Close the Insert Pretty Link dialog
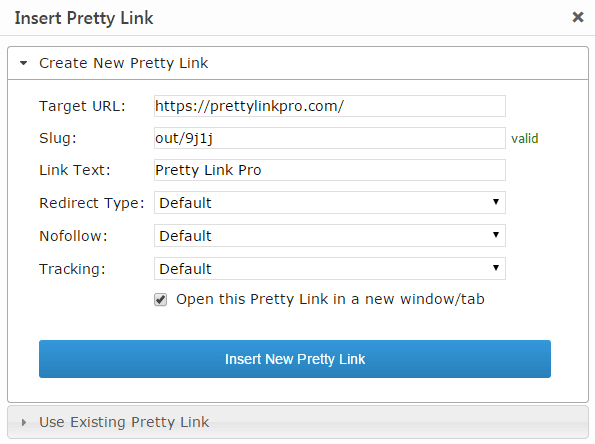 [578, 17]
